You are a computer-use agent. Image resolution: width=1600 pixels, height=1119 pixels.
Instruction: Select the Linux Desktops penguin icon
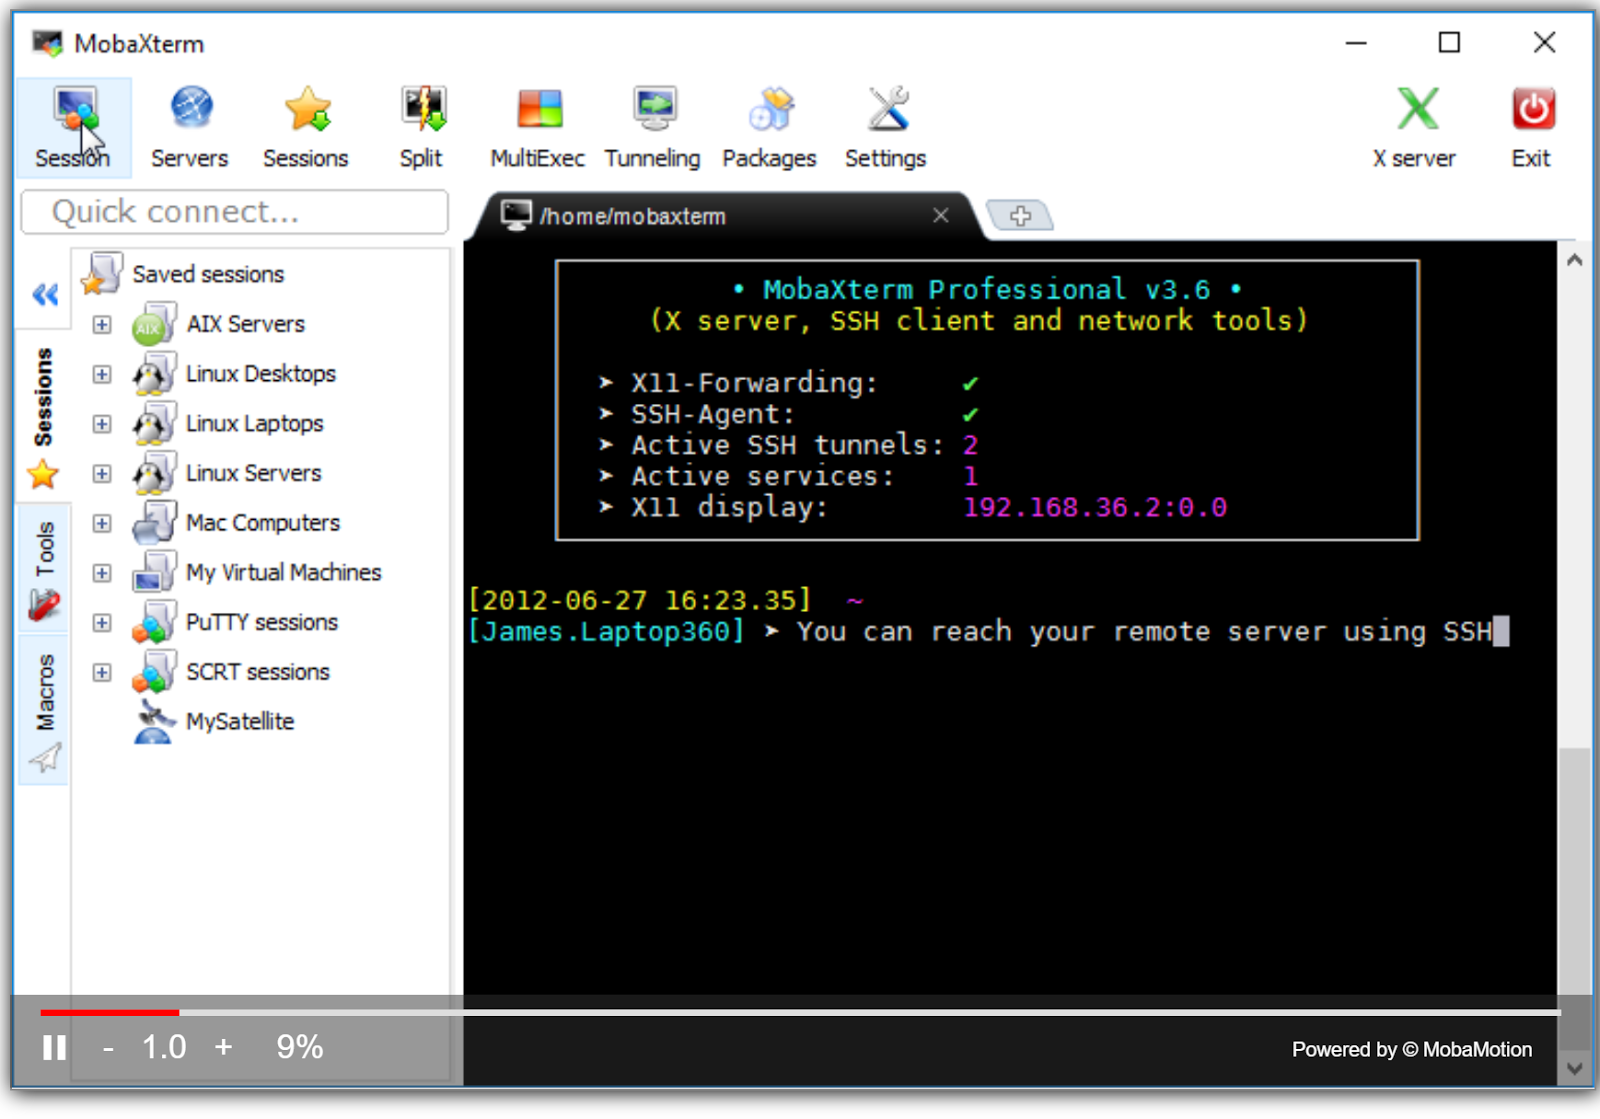coord(153,374)
